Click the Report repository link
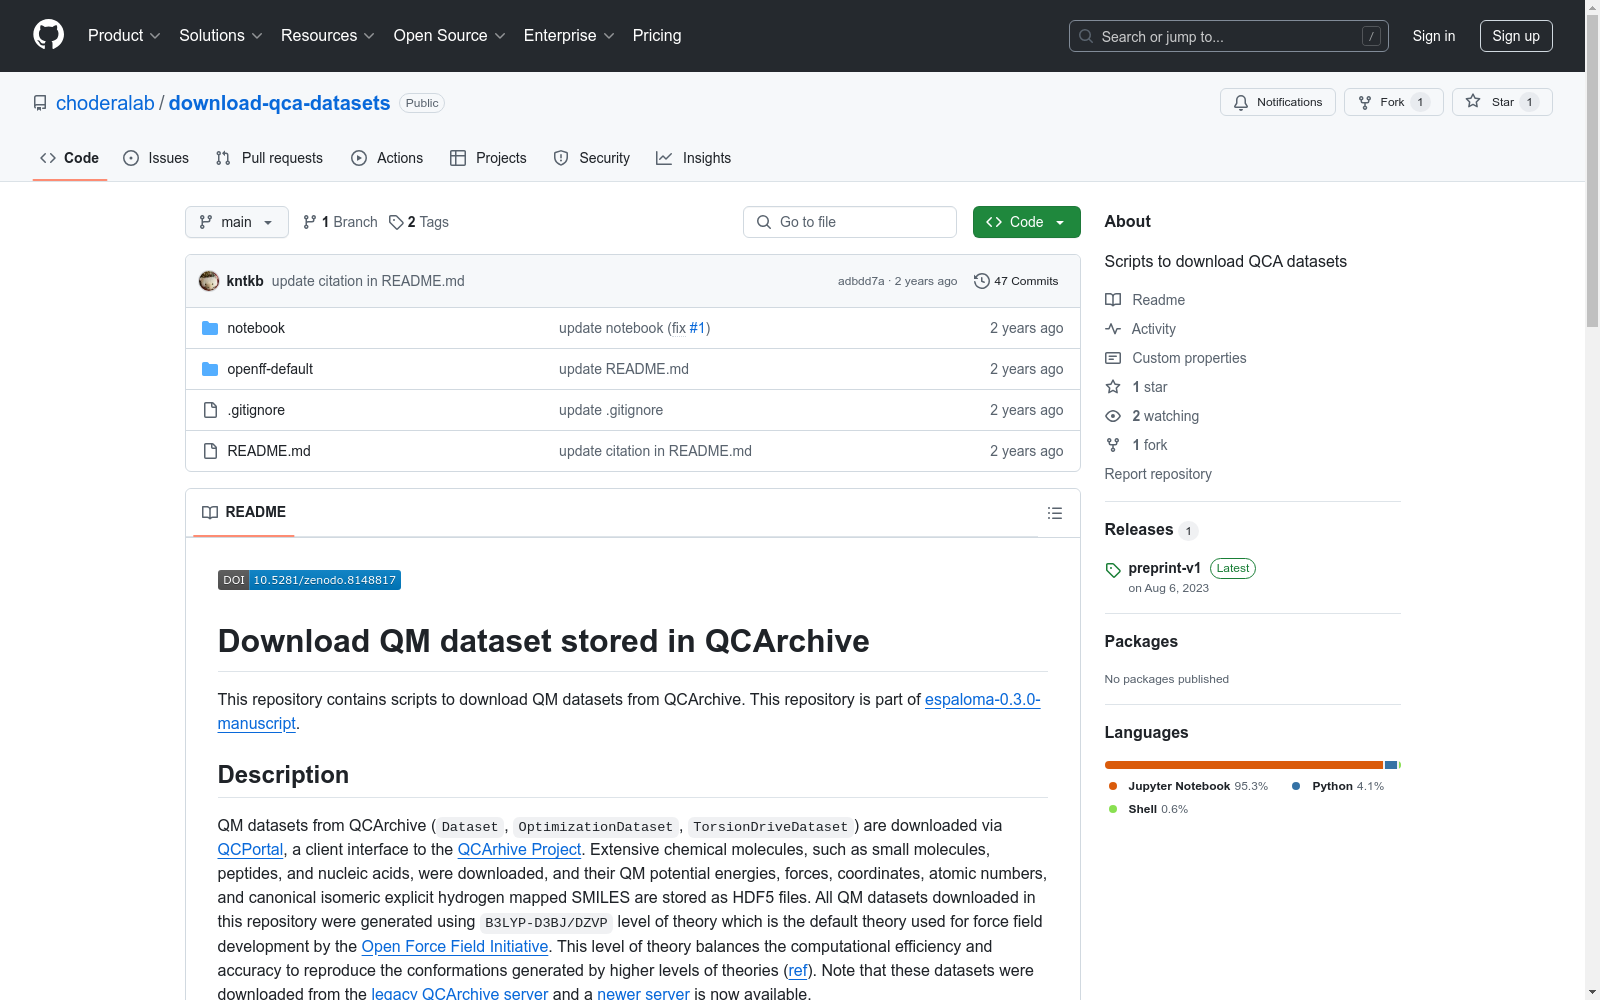 point(1158,474)
